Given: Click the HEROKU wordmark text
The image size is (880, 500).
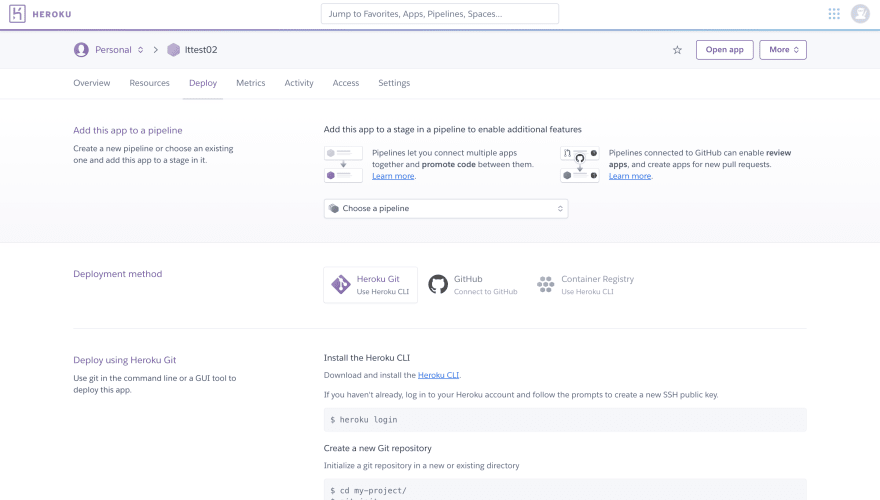Looking at the screenshot, I should coord(52,14).
